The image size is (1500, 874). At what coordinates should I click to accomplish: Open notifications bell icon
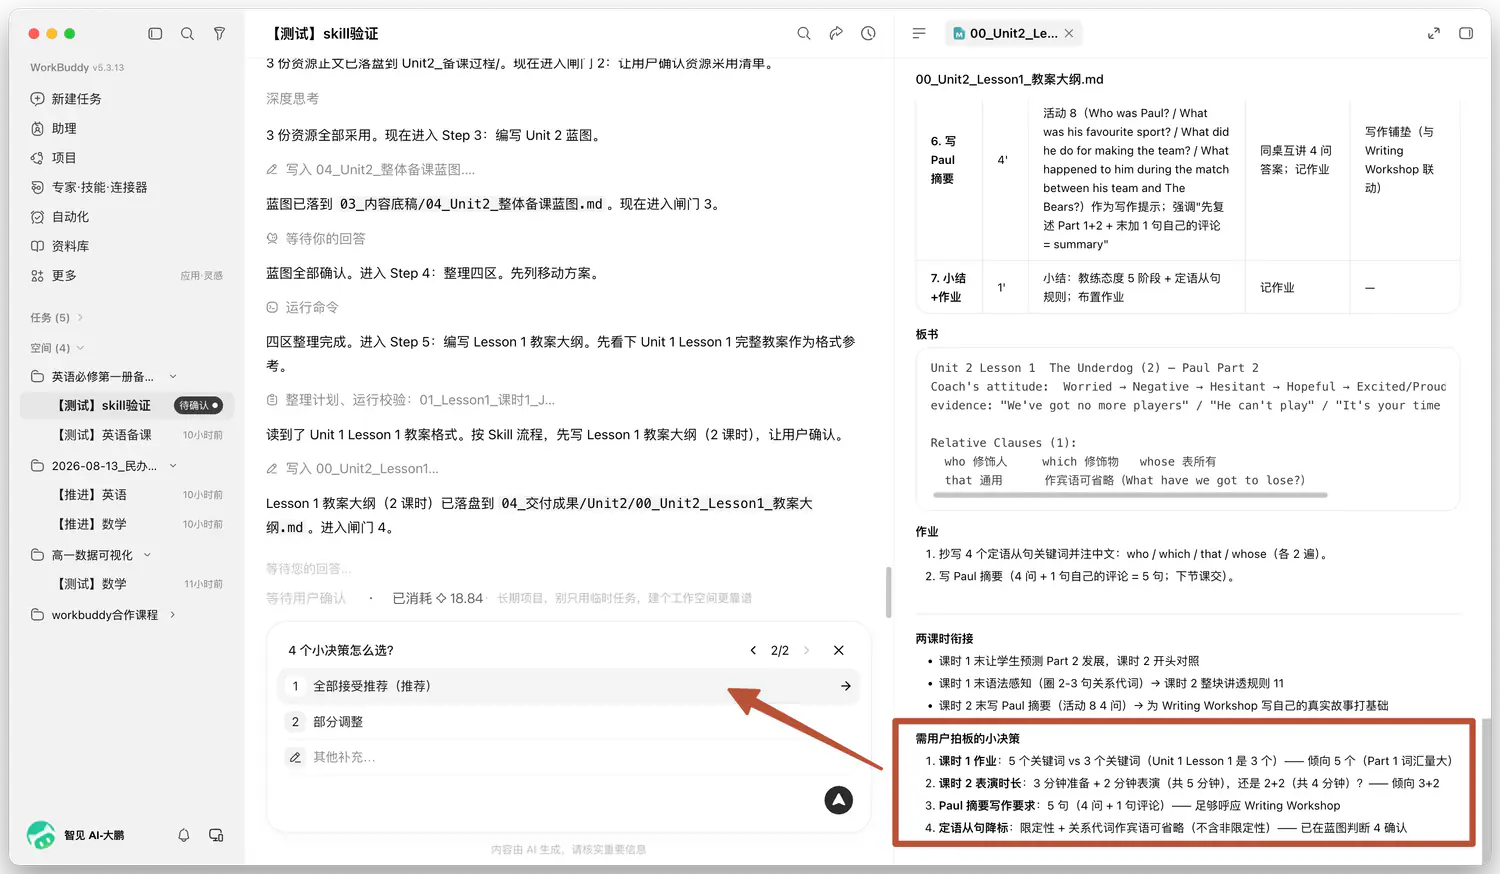tap(184, 835)
